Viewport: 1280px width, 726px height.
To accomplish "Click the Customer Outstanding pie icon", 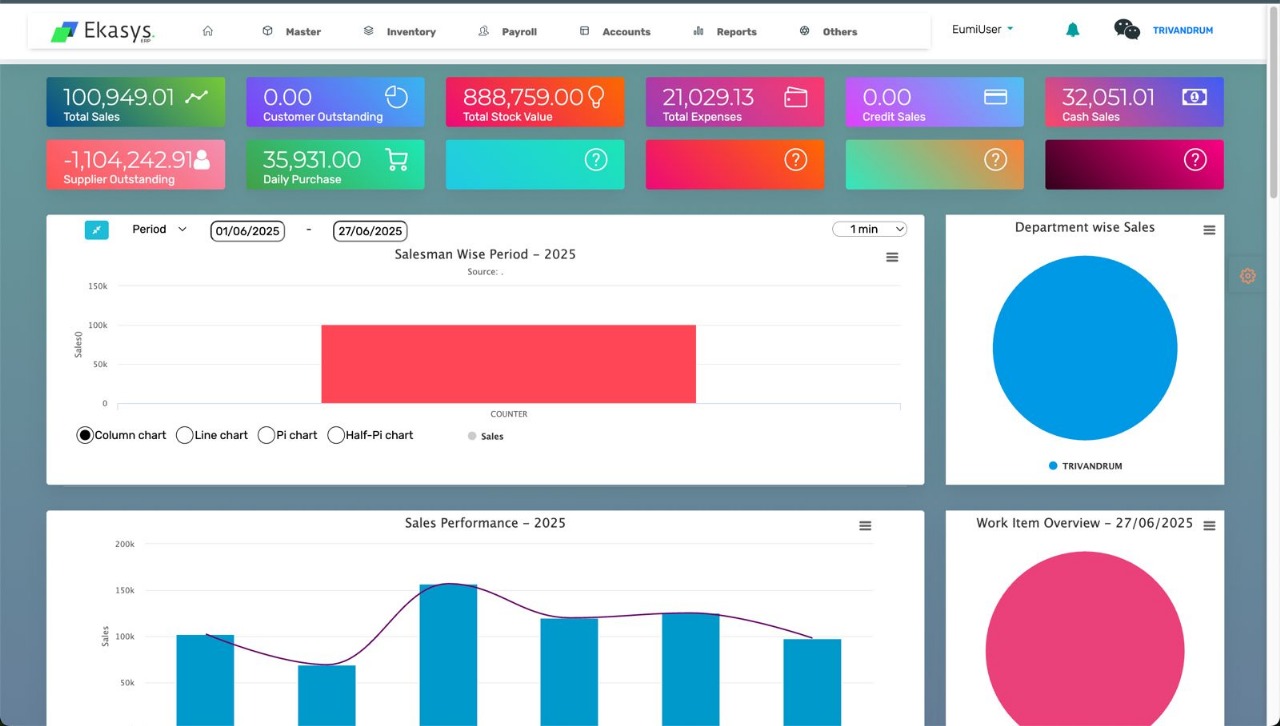I will click(x=397, y=96).
